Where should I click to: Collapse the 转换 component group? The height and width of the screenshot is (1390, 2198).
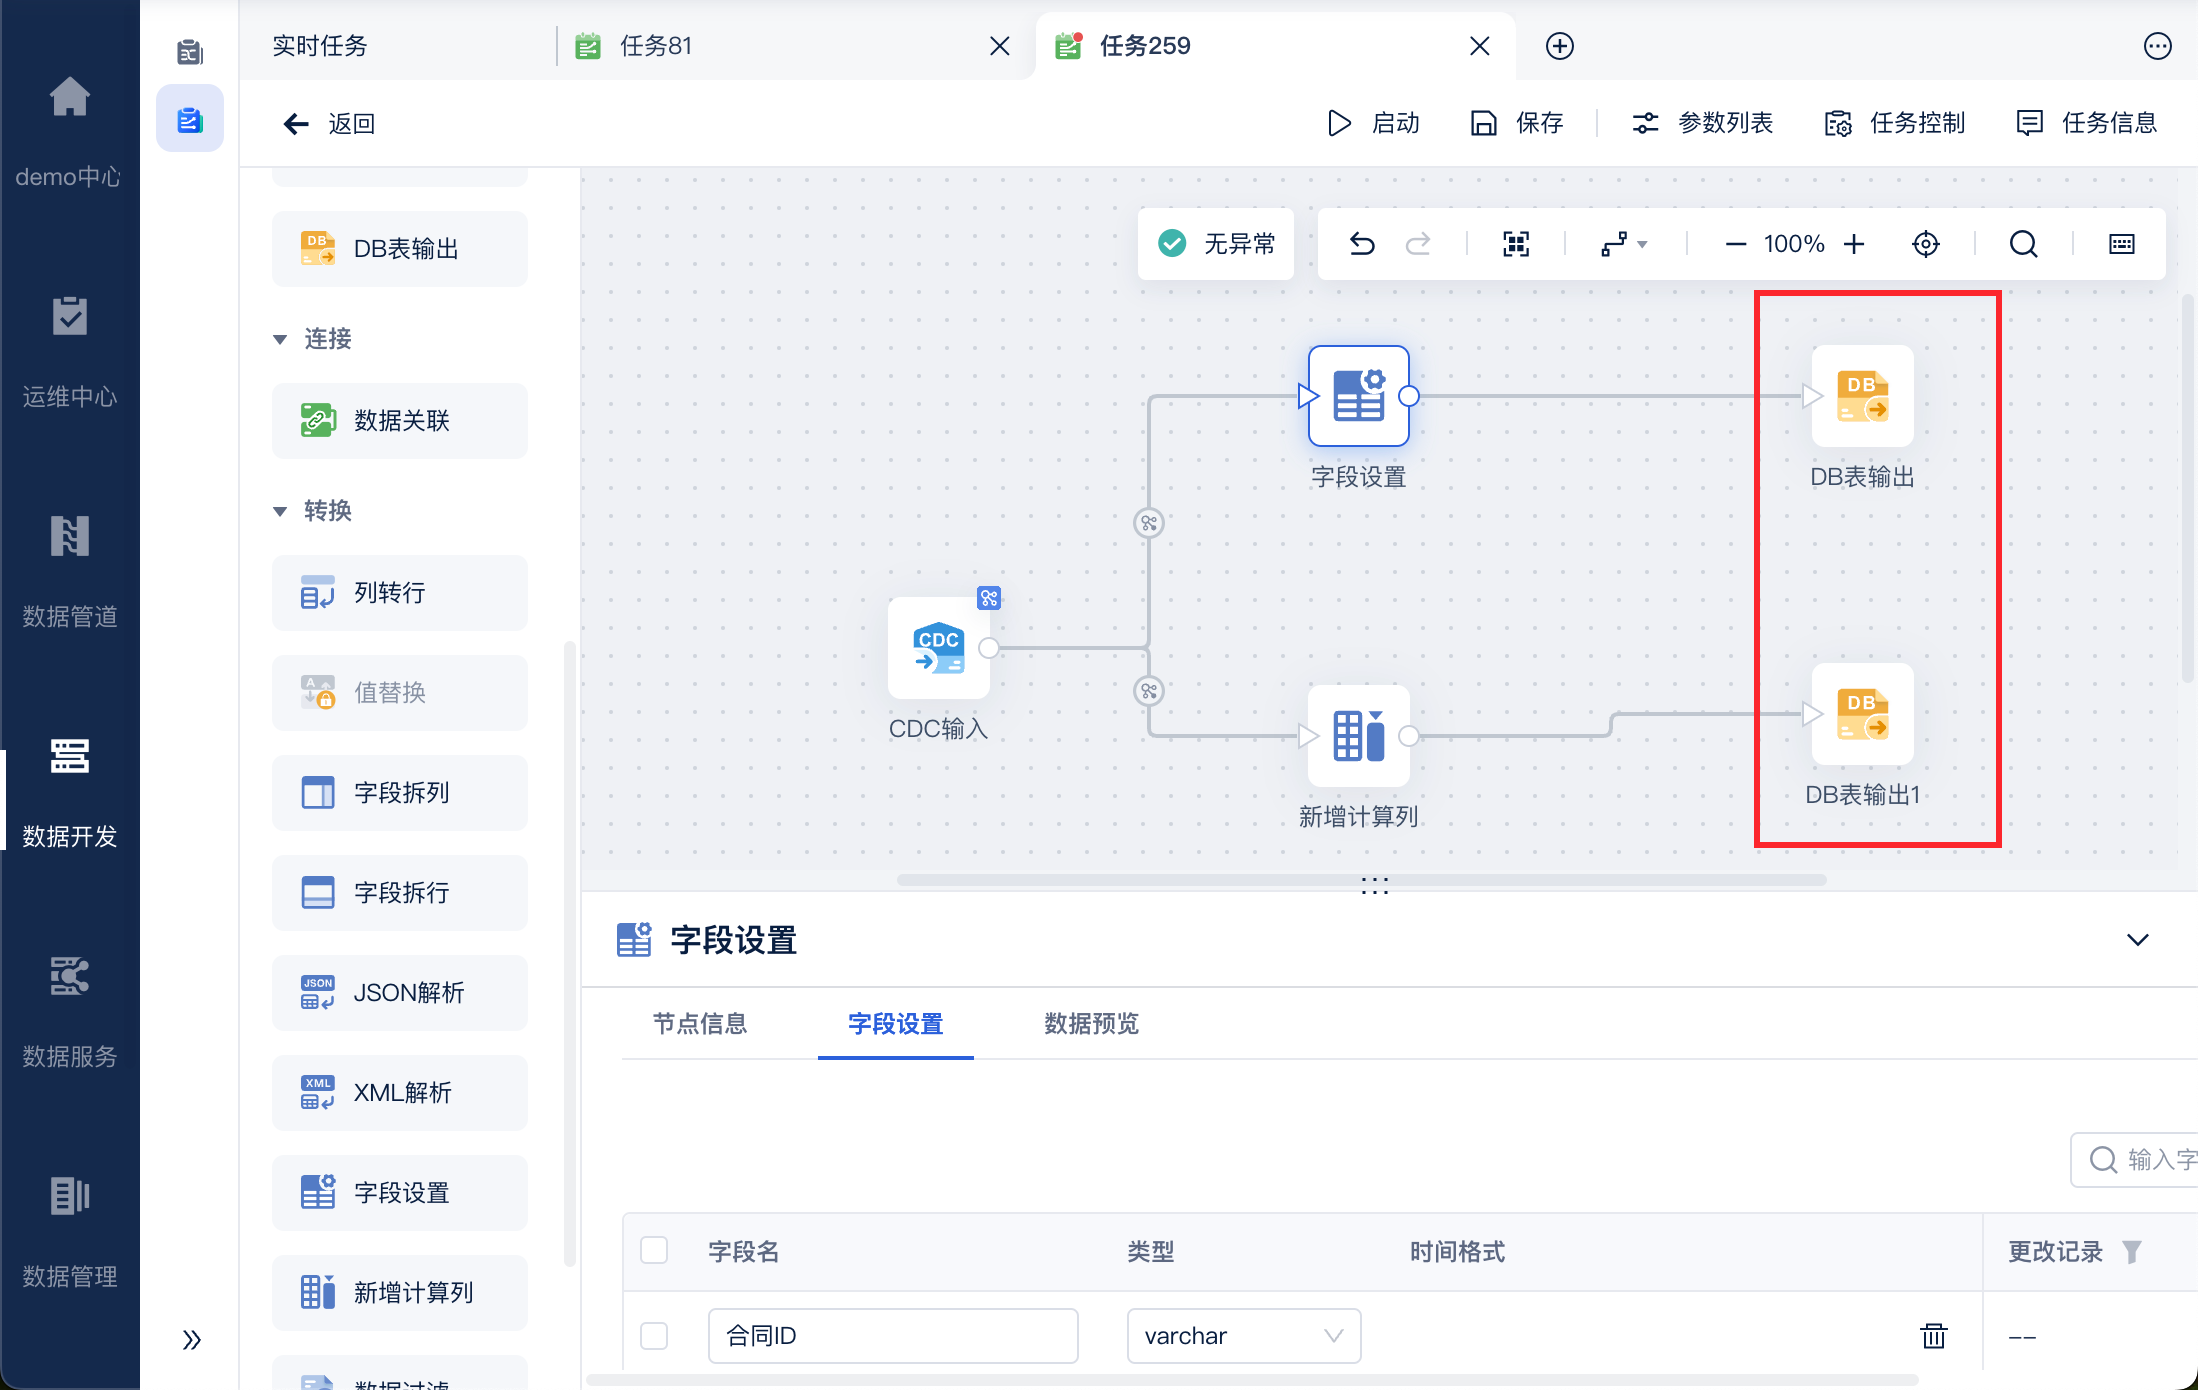coord(280,511)
